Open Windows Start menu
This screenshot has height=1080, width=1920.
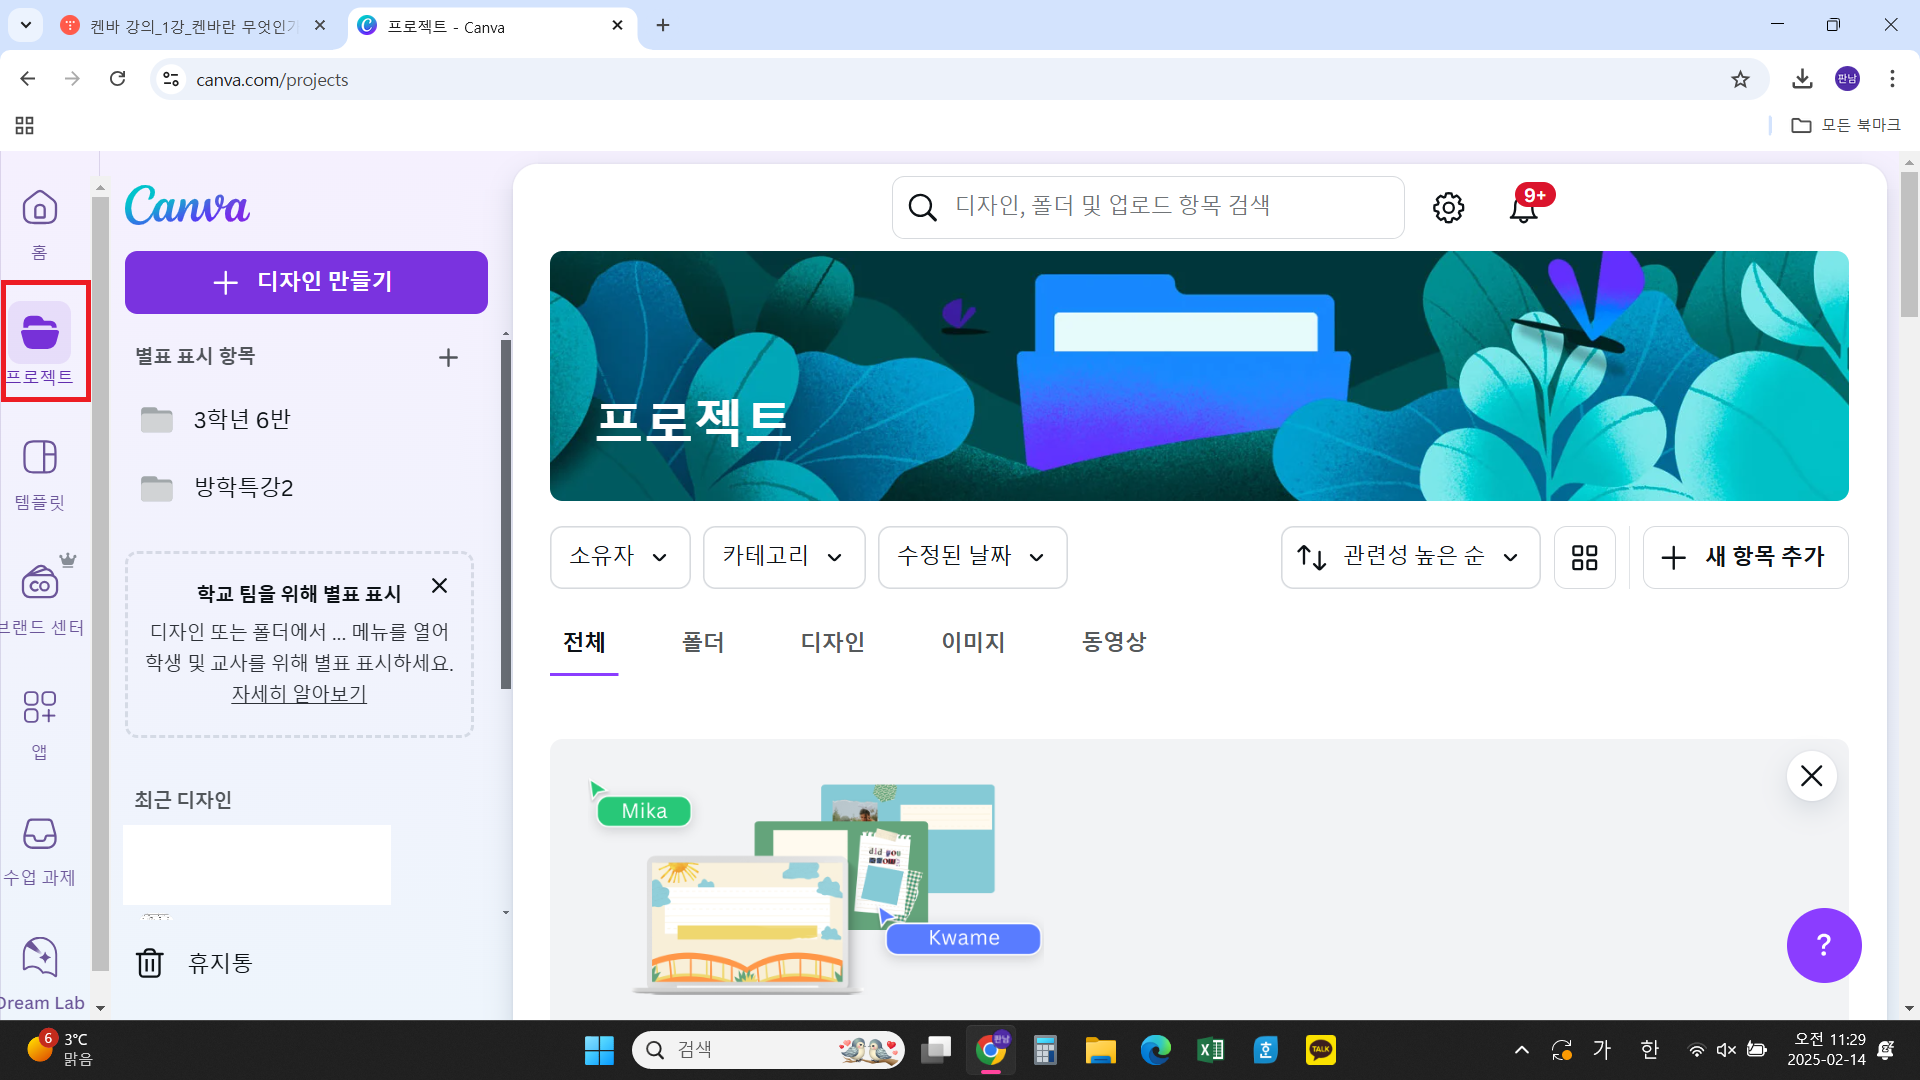[x=599, y=1050]
